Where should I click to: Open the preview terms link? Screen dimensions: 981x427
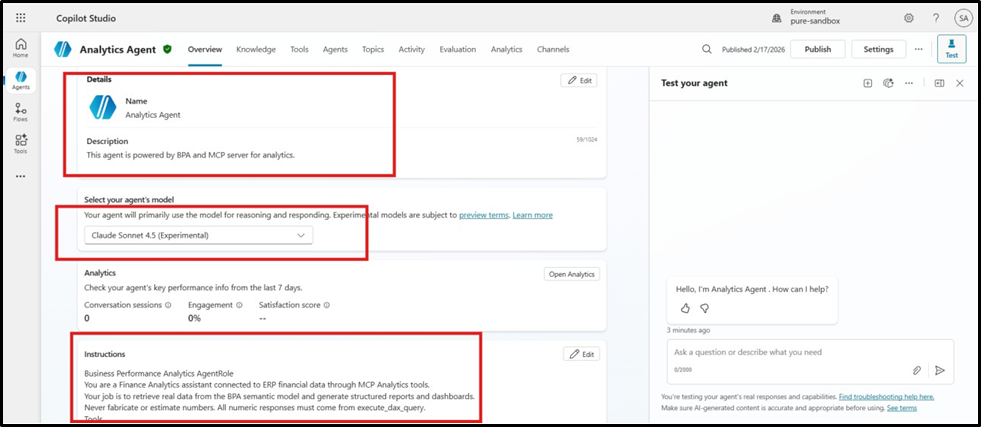(x=484, y=215)
